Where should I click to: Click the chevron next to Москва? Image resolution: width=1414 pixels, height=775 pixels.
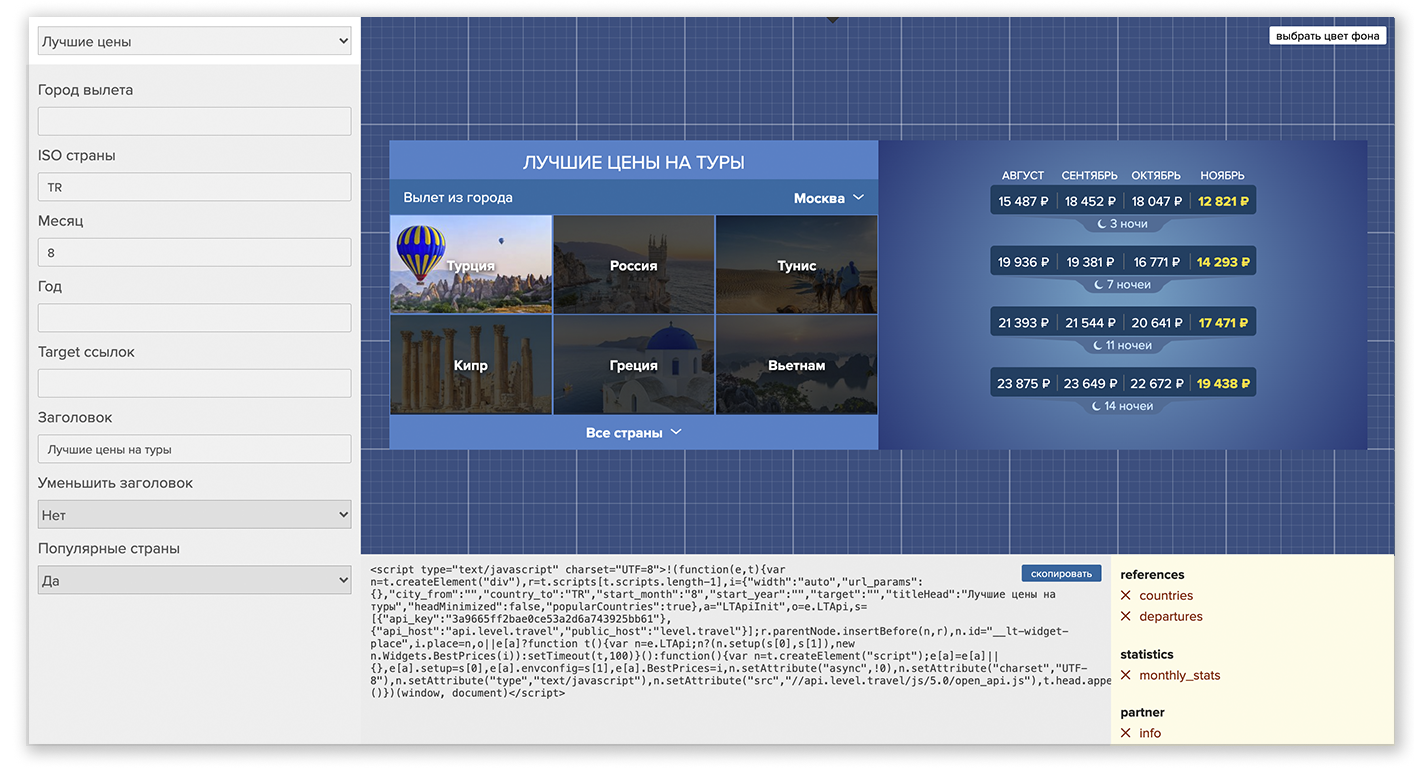(x=858, y=198)
